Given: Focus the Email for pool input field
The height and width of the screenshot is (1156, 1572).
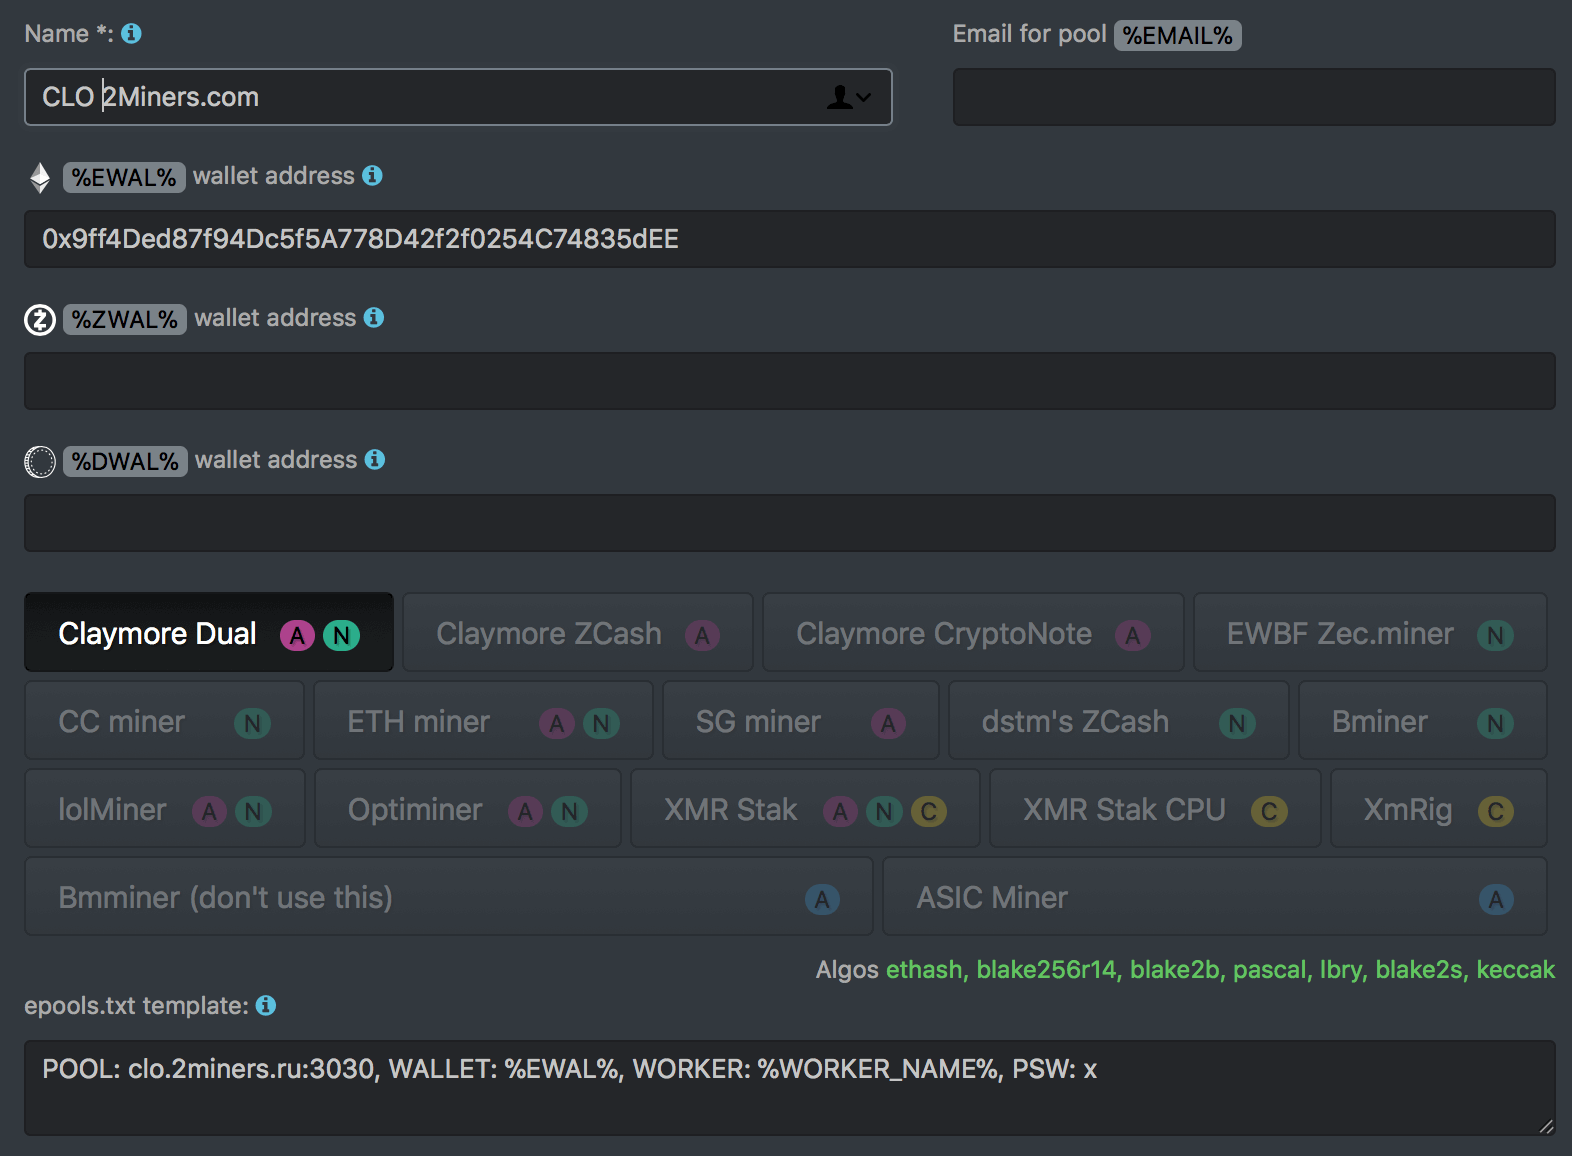Looking at the screenshot, I should (x=1253, y=97).
